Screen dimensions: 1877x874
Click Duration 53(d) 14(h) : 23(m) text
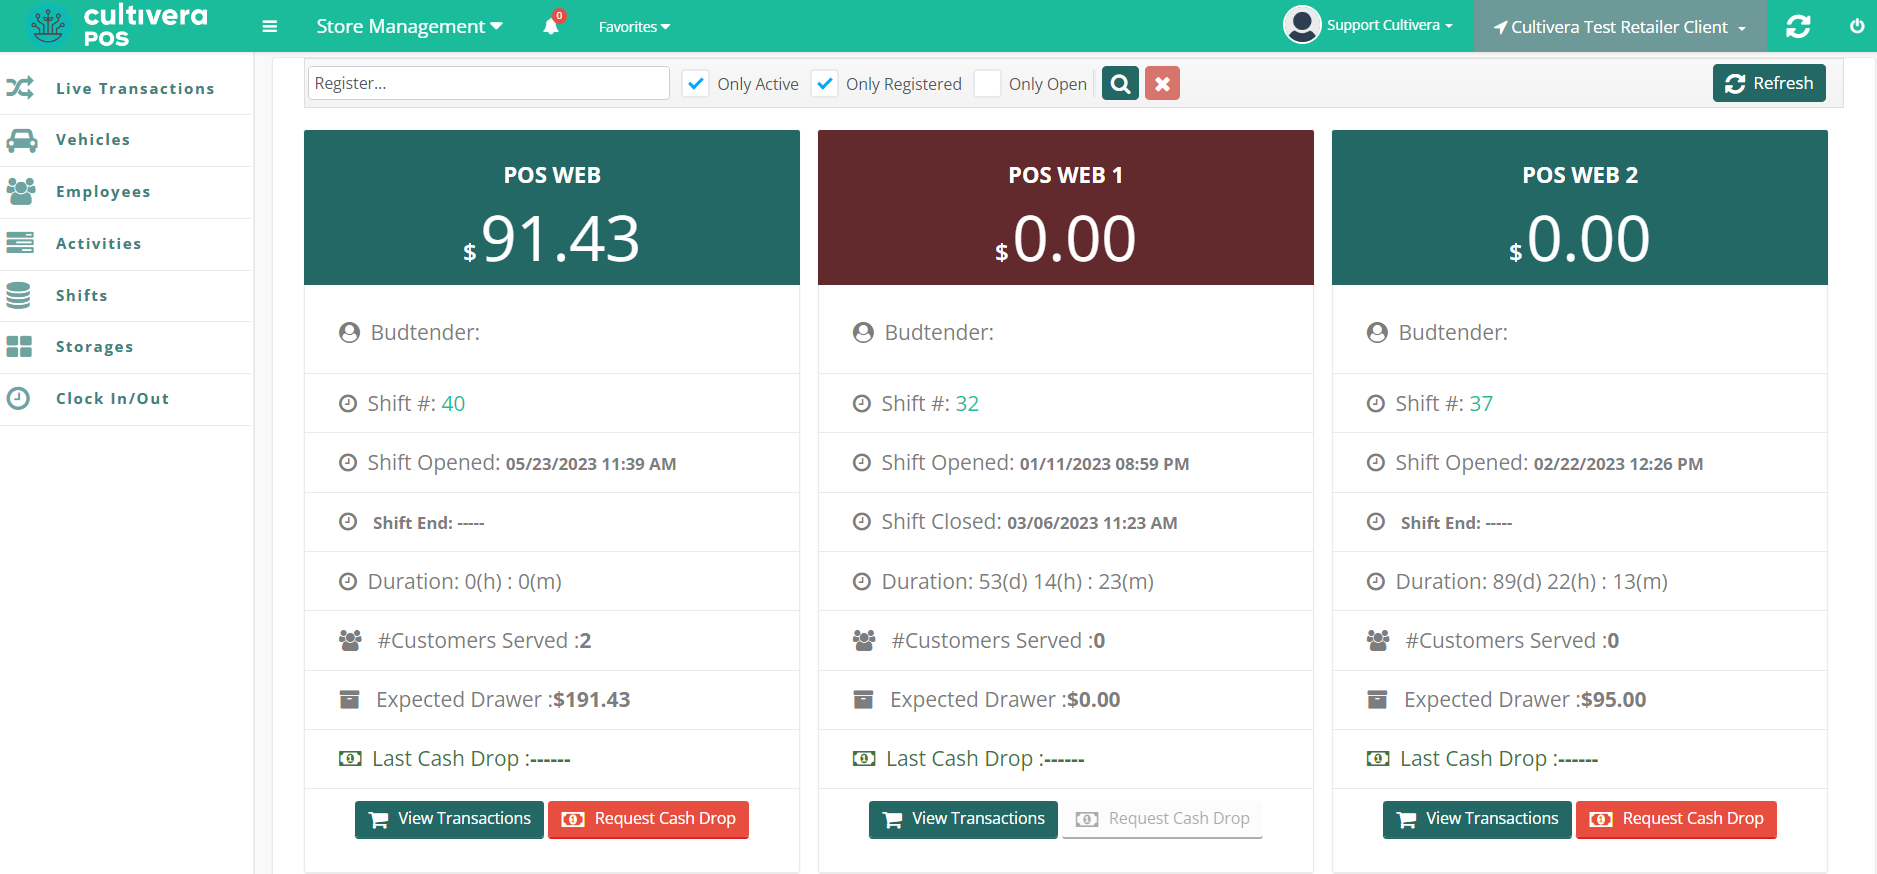coord(1018,582)
